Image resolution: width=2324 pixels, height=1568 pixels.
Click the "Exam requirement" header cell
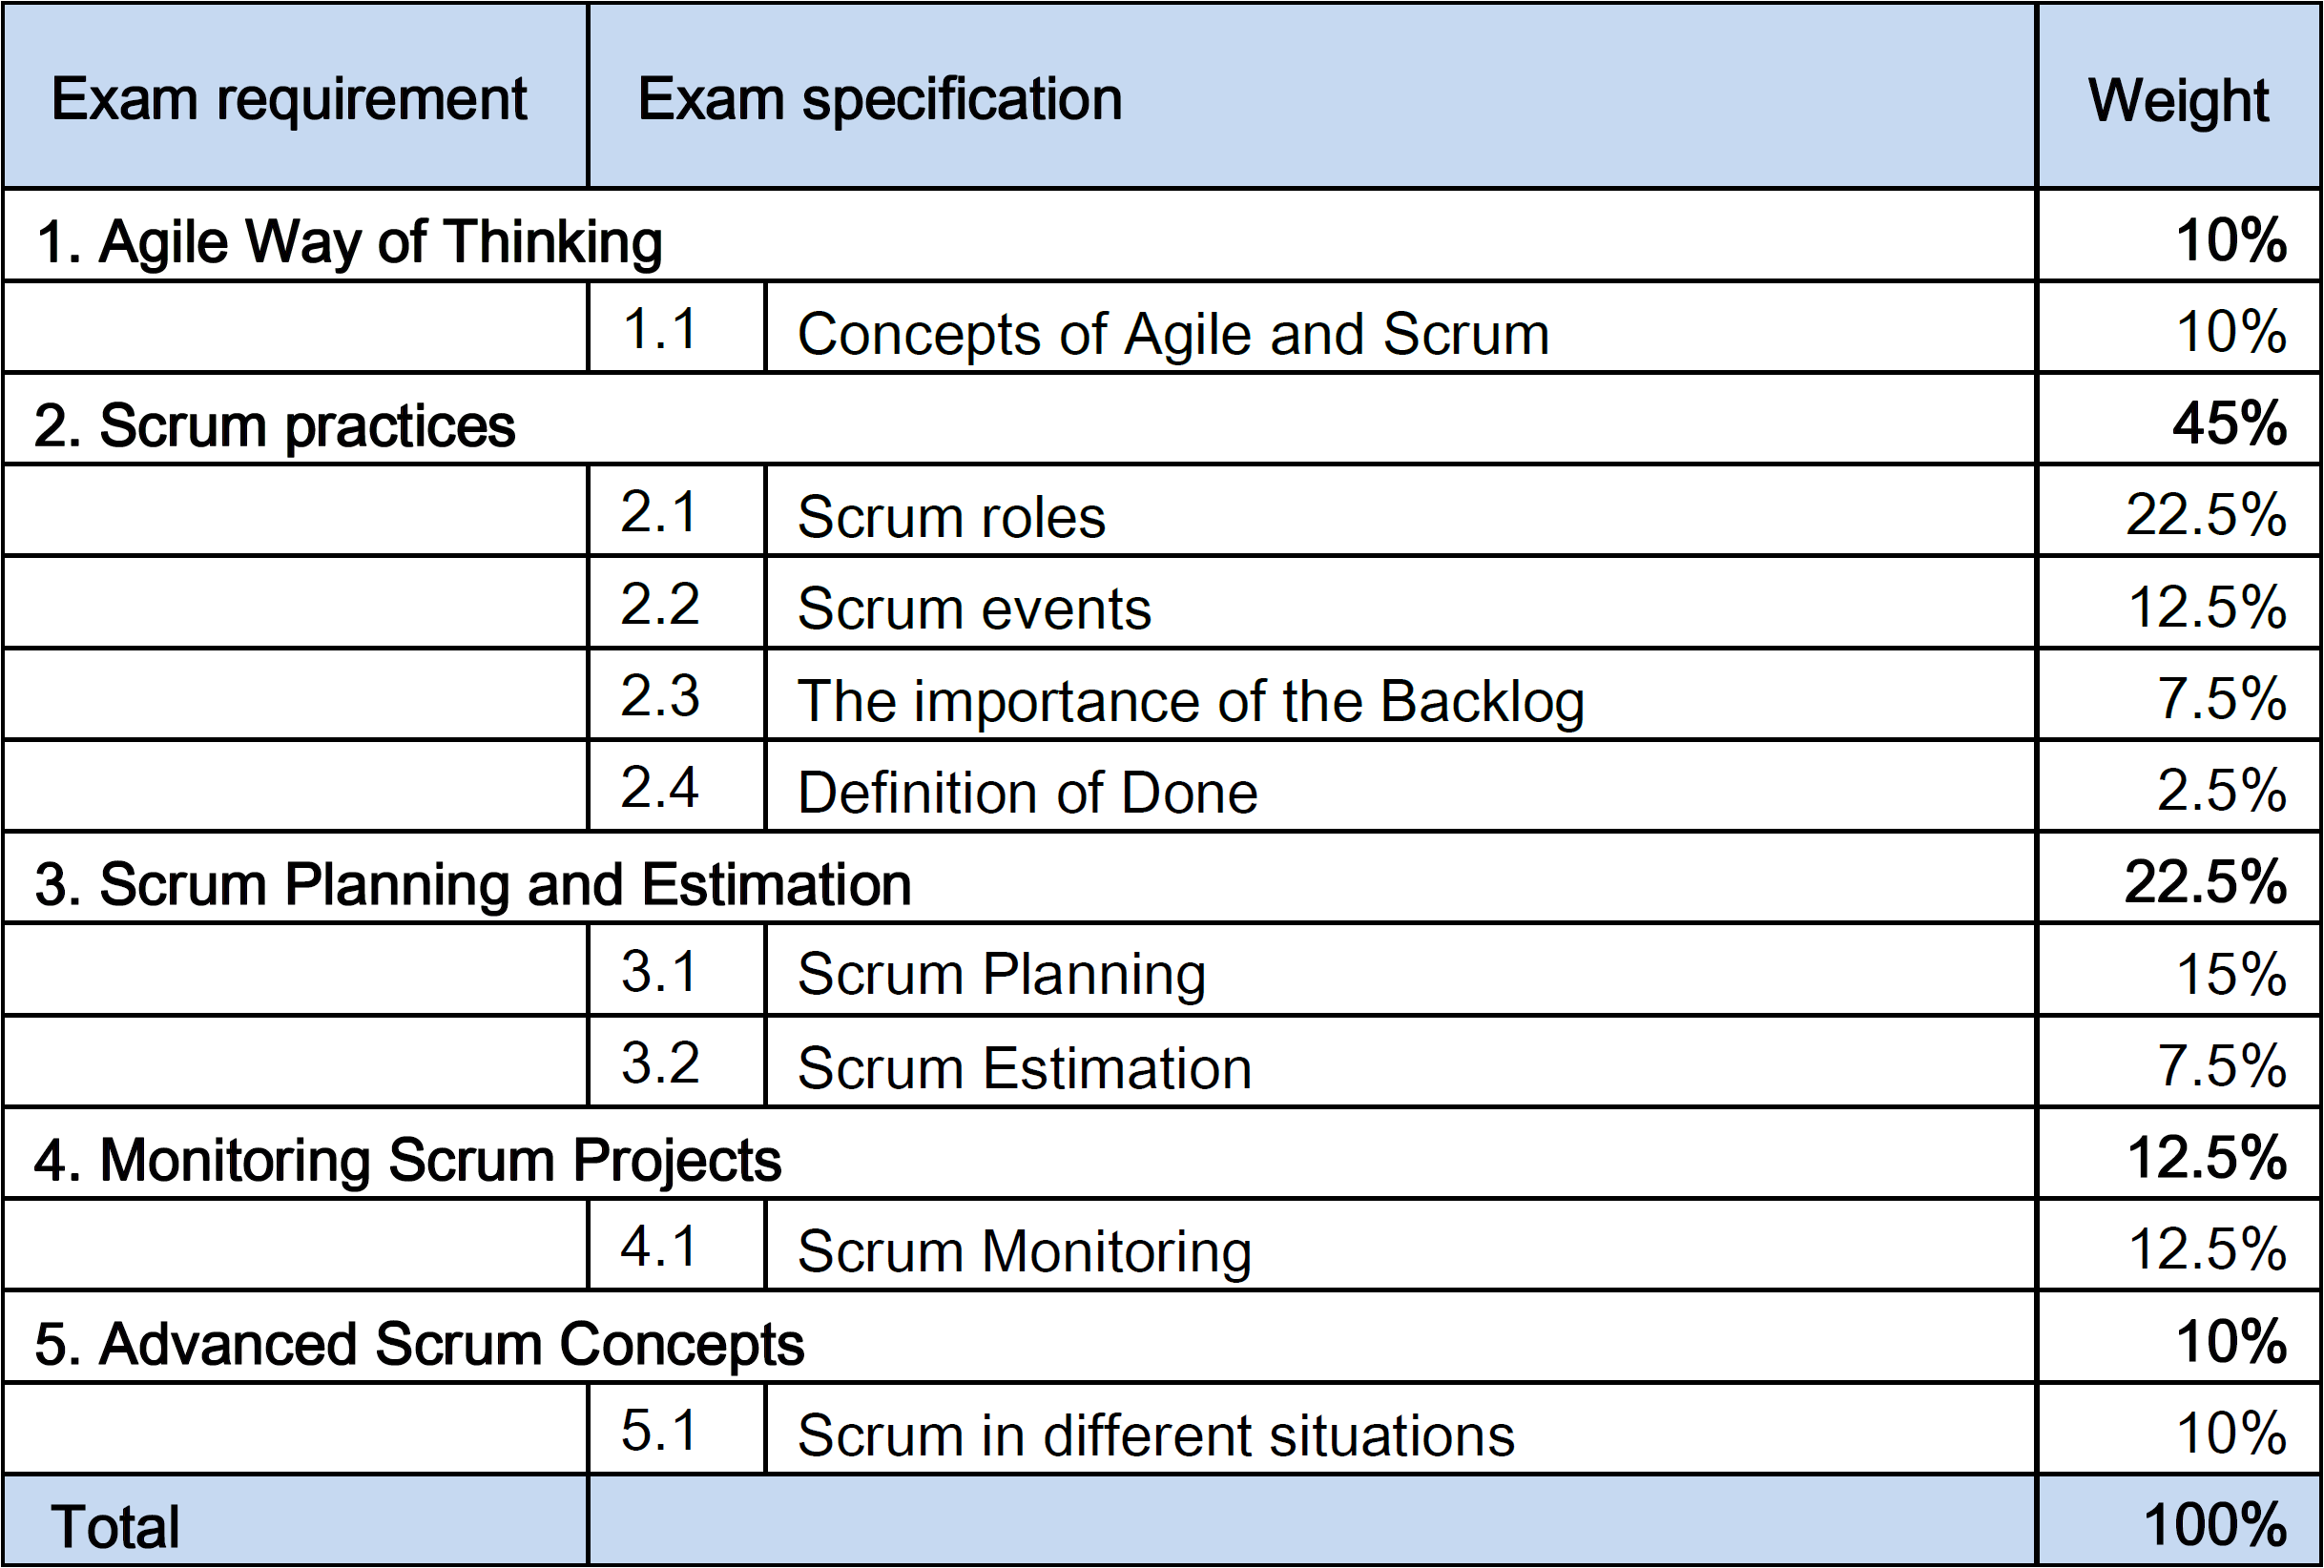[295, 96]
